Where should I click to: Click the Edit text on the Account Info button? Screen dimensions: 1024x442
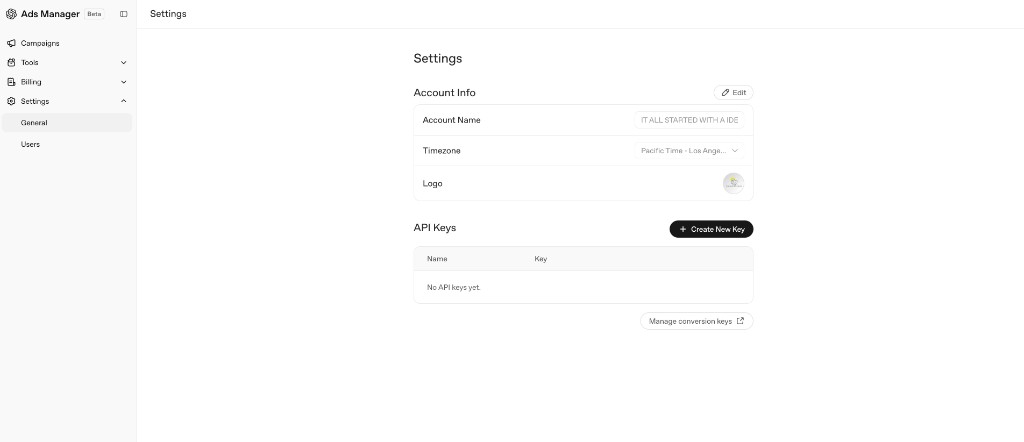(739, 93)
